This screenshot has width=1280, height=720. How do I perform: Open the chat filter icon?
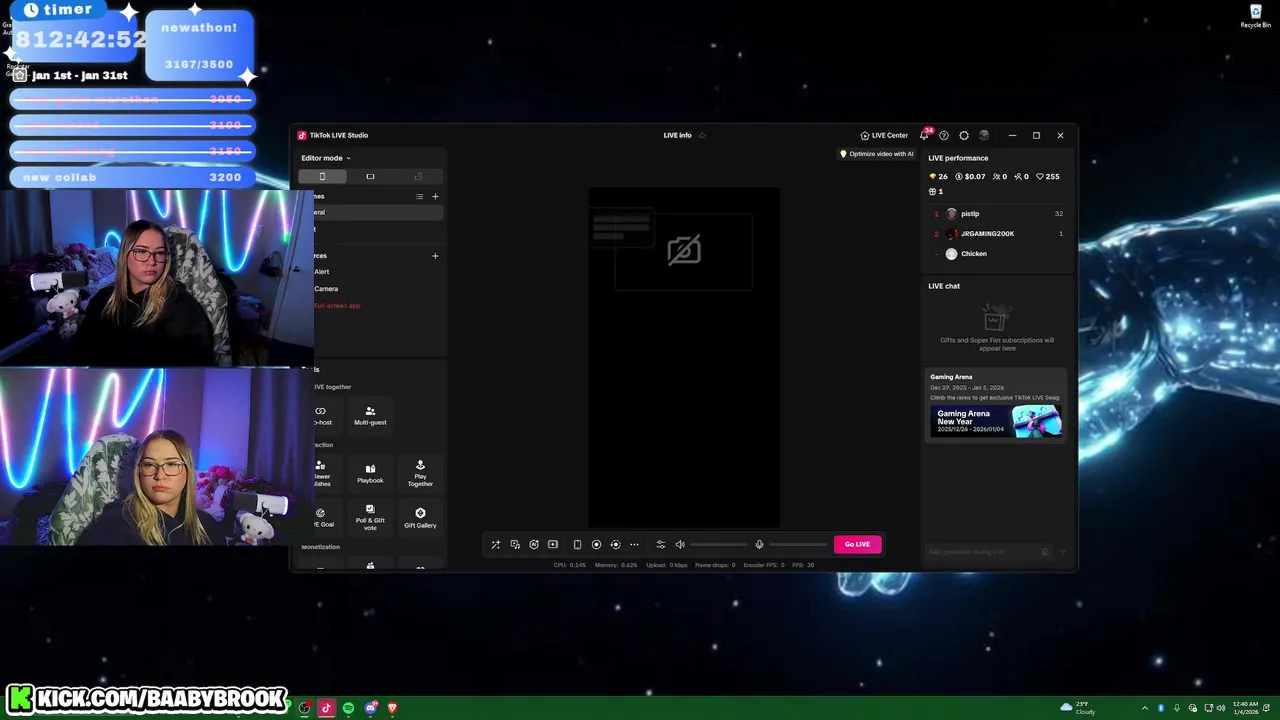click(1063, 552)
